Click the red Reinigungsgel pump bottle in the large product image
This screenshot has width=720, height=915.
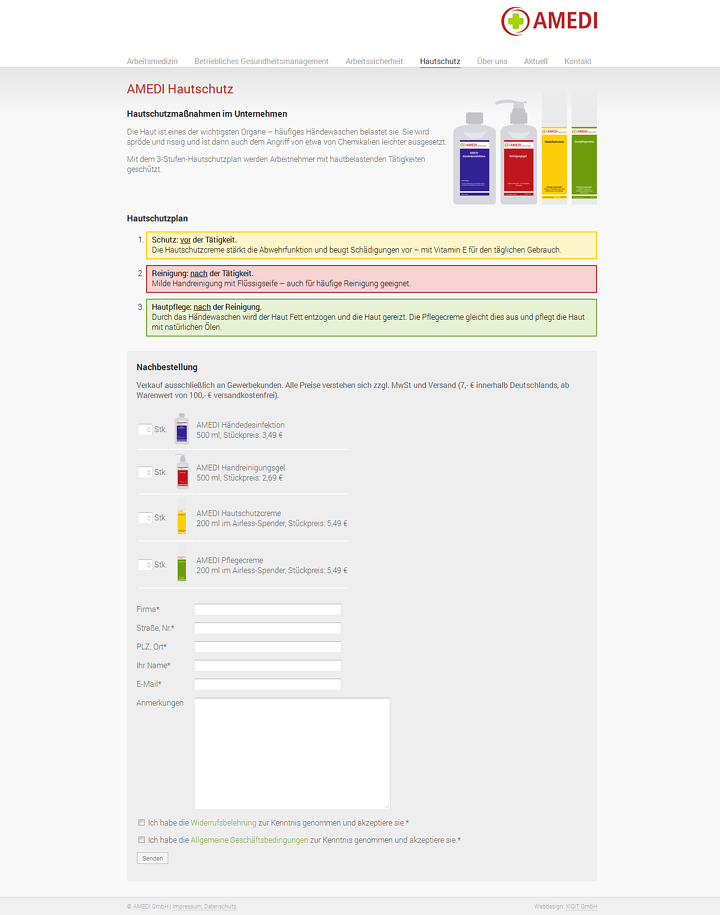(518, 152)
